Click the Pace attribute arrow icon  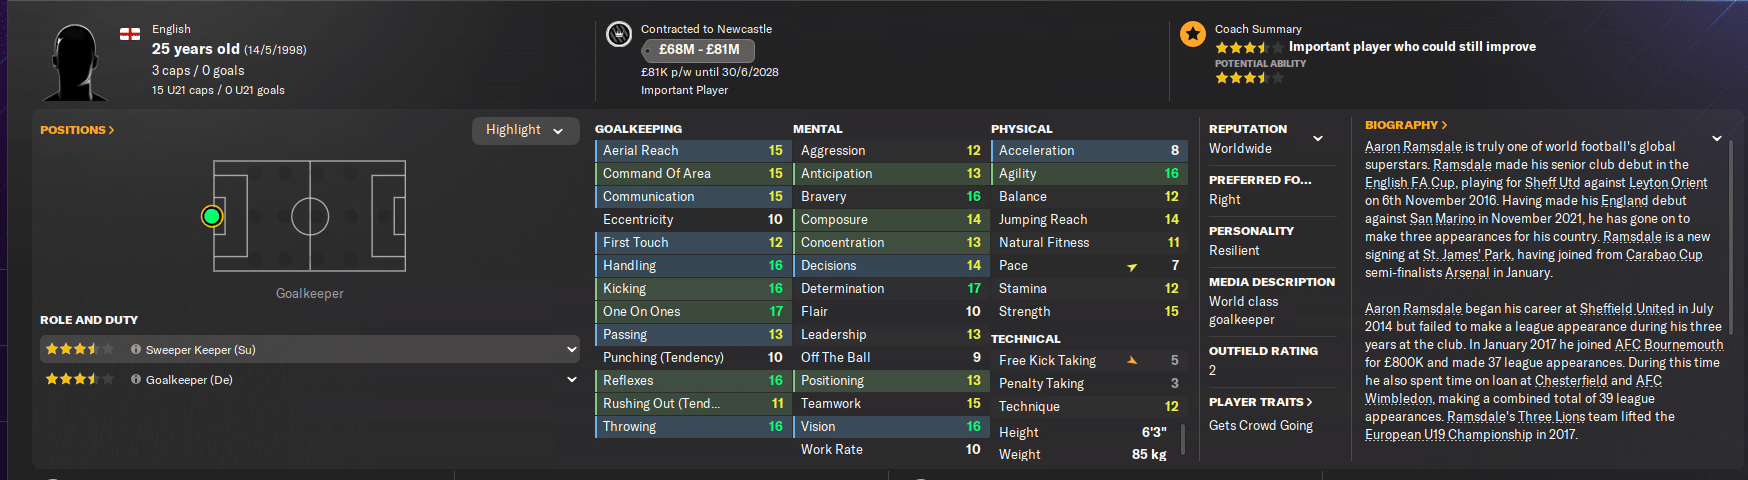(x=1132, y=267)
